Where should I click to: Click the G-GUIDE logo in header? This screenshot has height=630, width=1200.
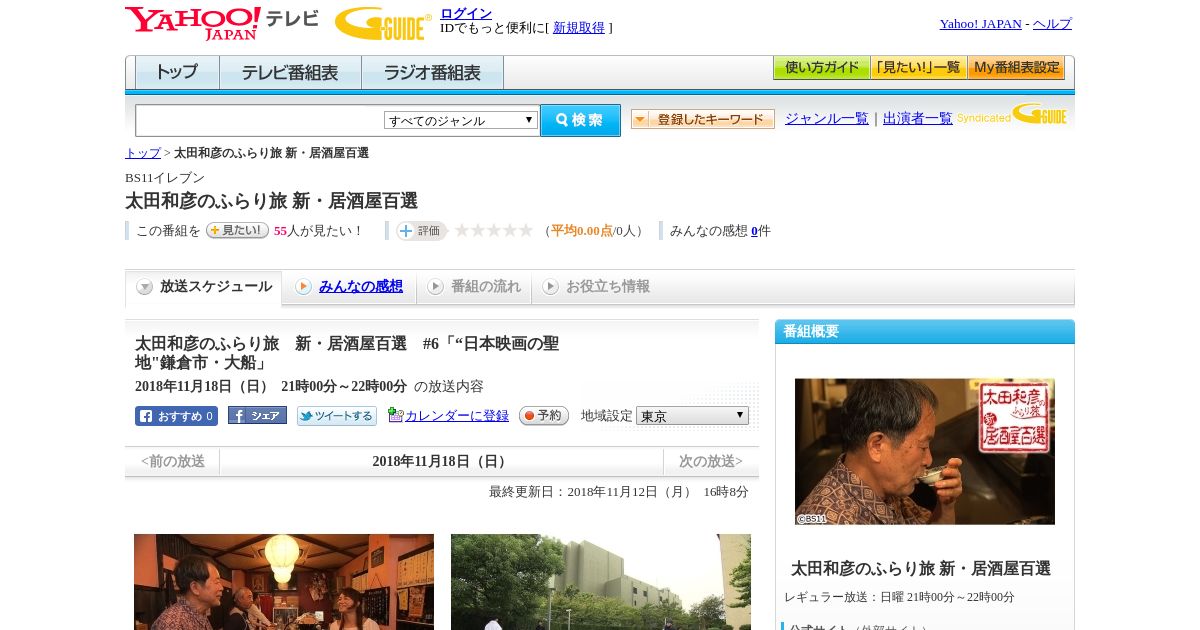(x=383, y=23)
